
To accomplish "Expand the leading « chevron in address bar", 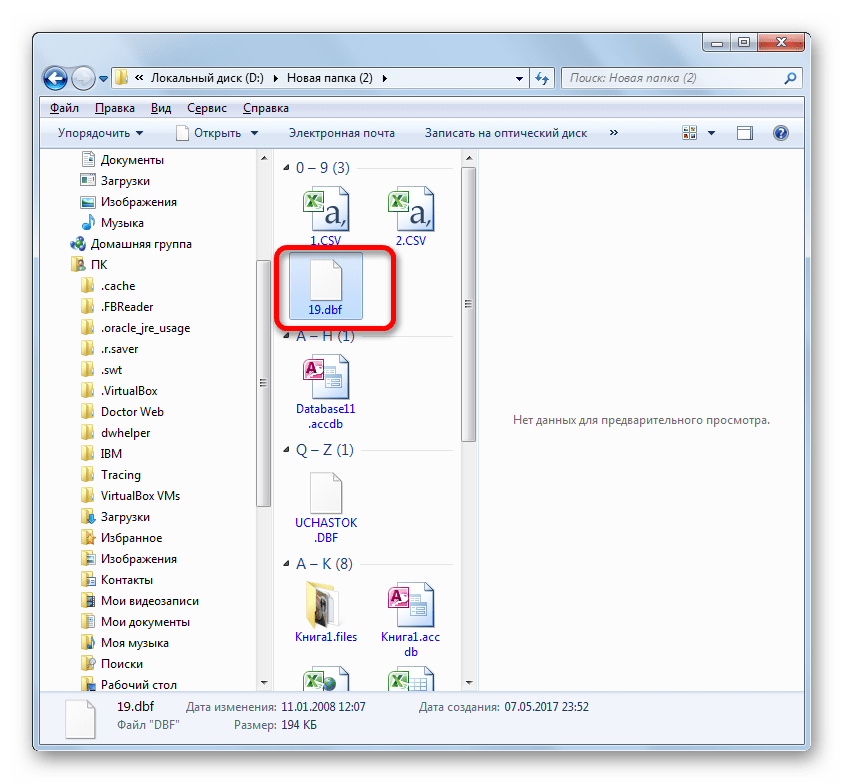I will (x=139, y=79).
